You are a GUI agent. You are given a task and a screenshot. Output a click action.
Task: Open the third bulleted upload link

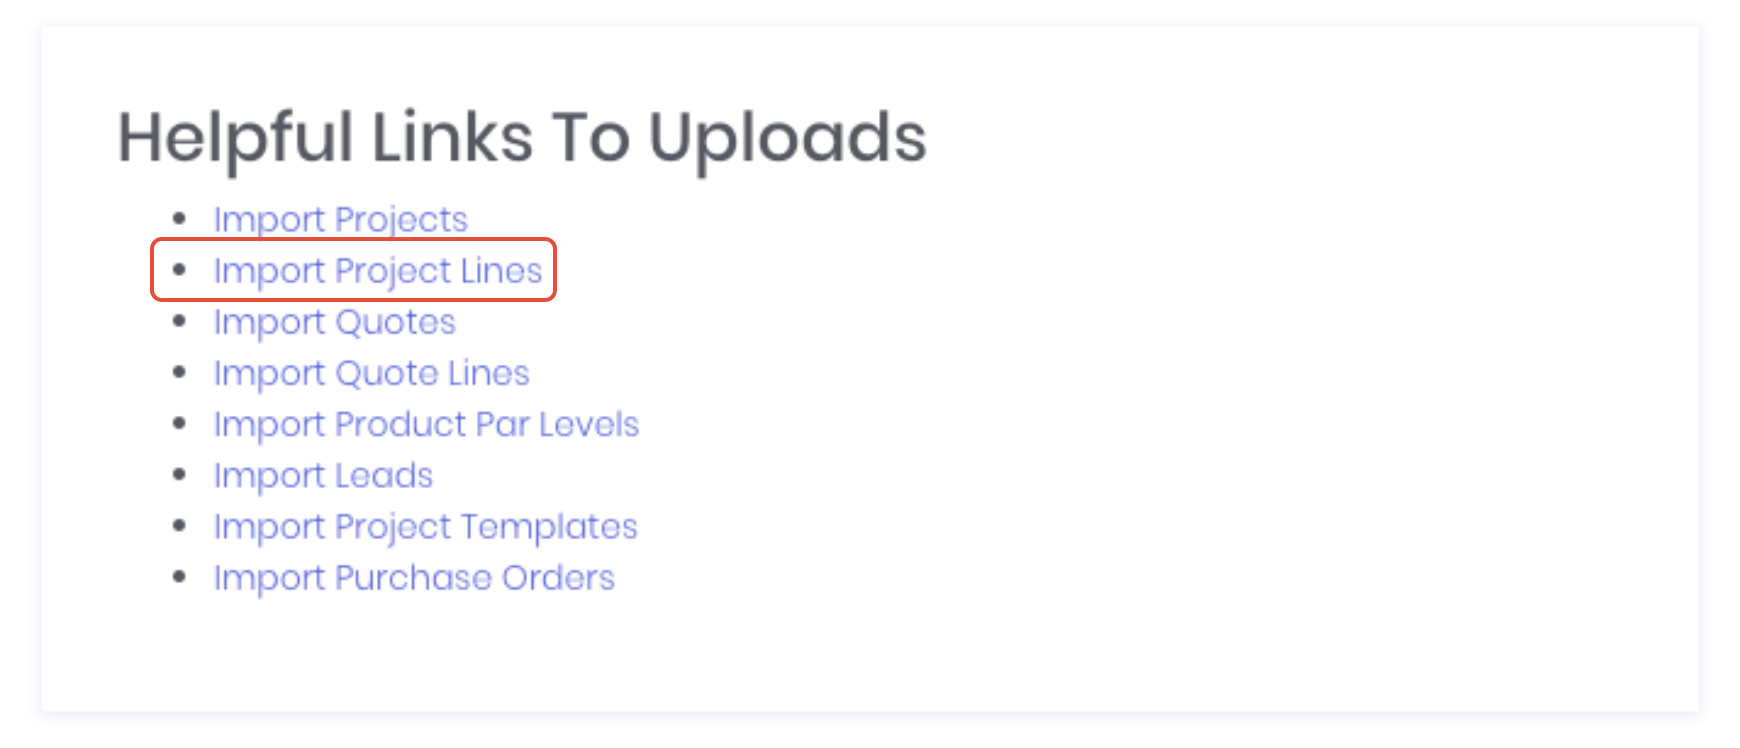[x=334, y=321]
